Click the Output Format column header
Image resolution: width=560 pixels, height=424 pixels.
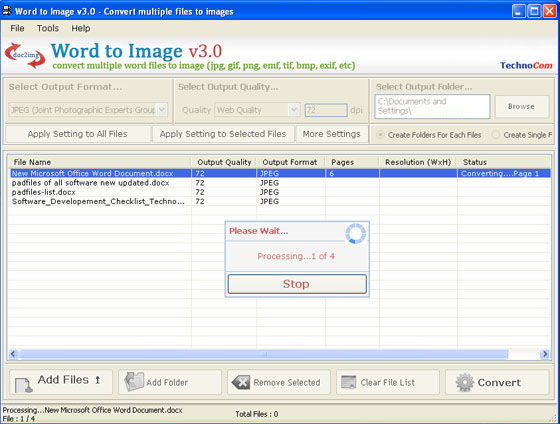[x=291, y=162]
